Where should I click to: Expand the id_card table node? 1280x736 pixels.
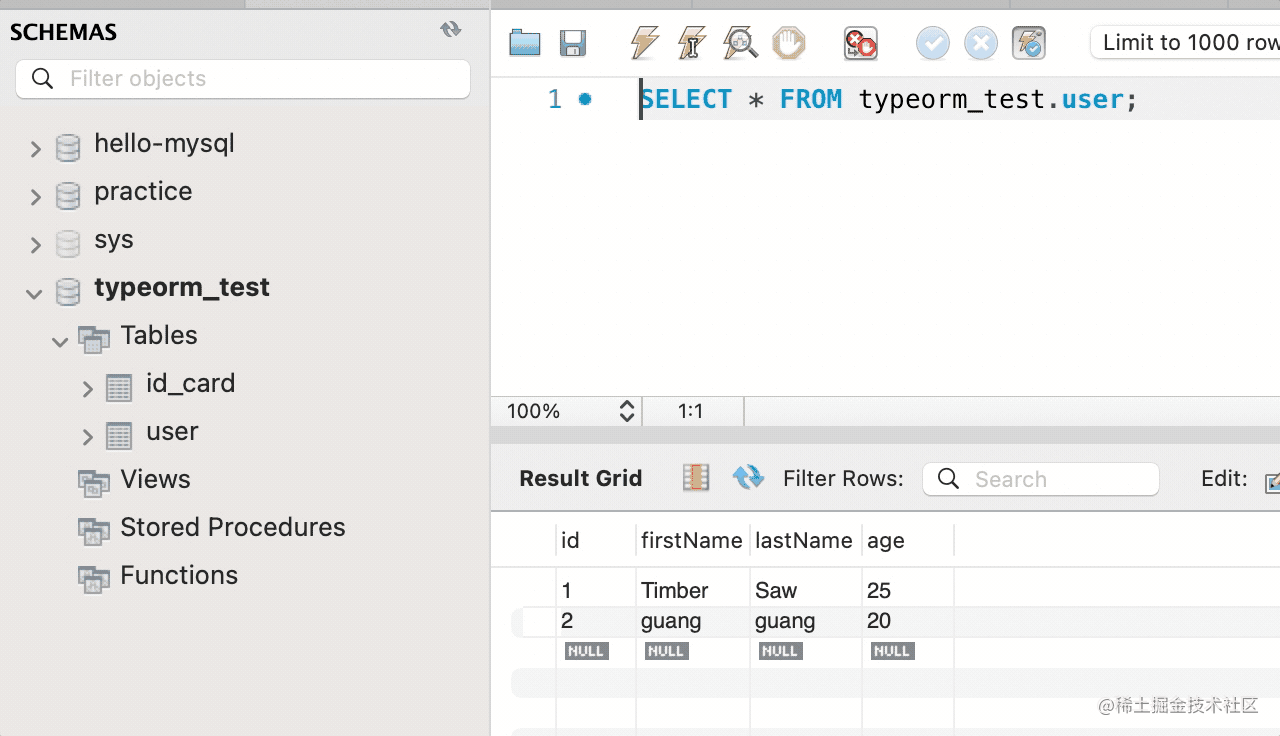coord(88,389)
